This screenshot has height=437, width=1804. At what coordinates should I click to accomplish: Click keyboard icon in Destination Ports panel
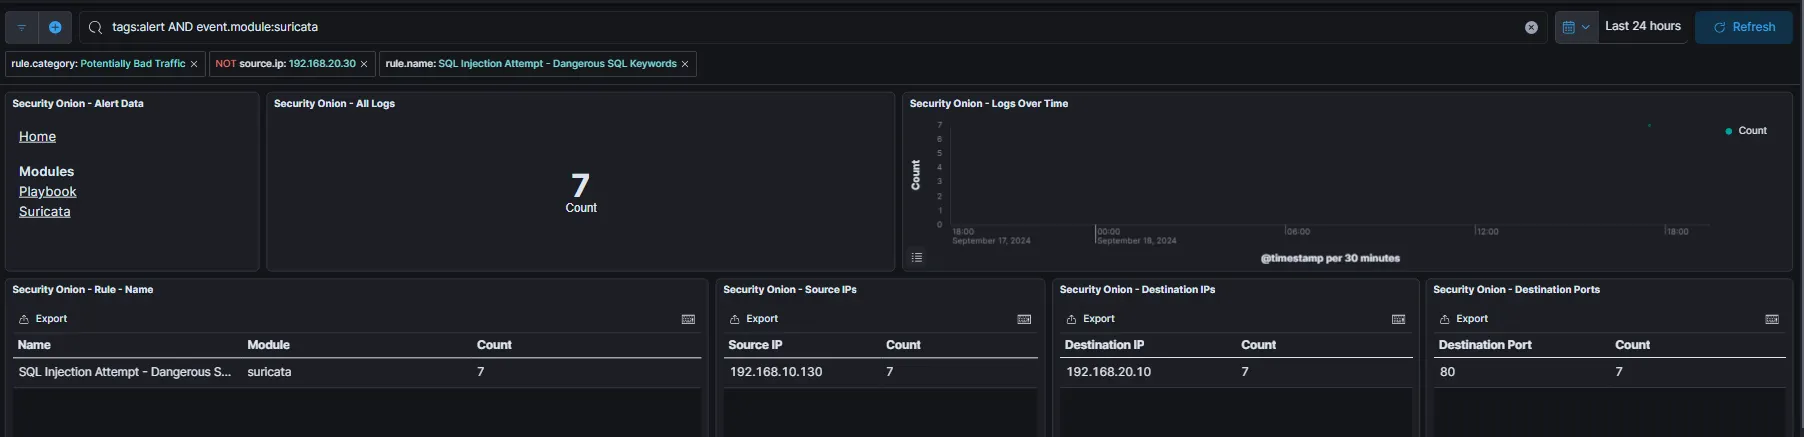[1772, 319]
